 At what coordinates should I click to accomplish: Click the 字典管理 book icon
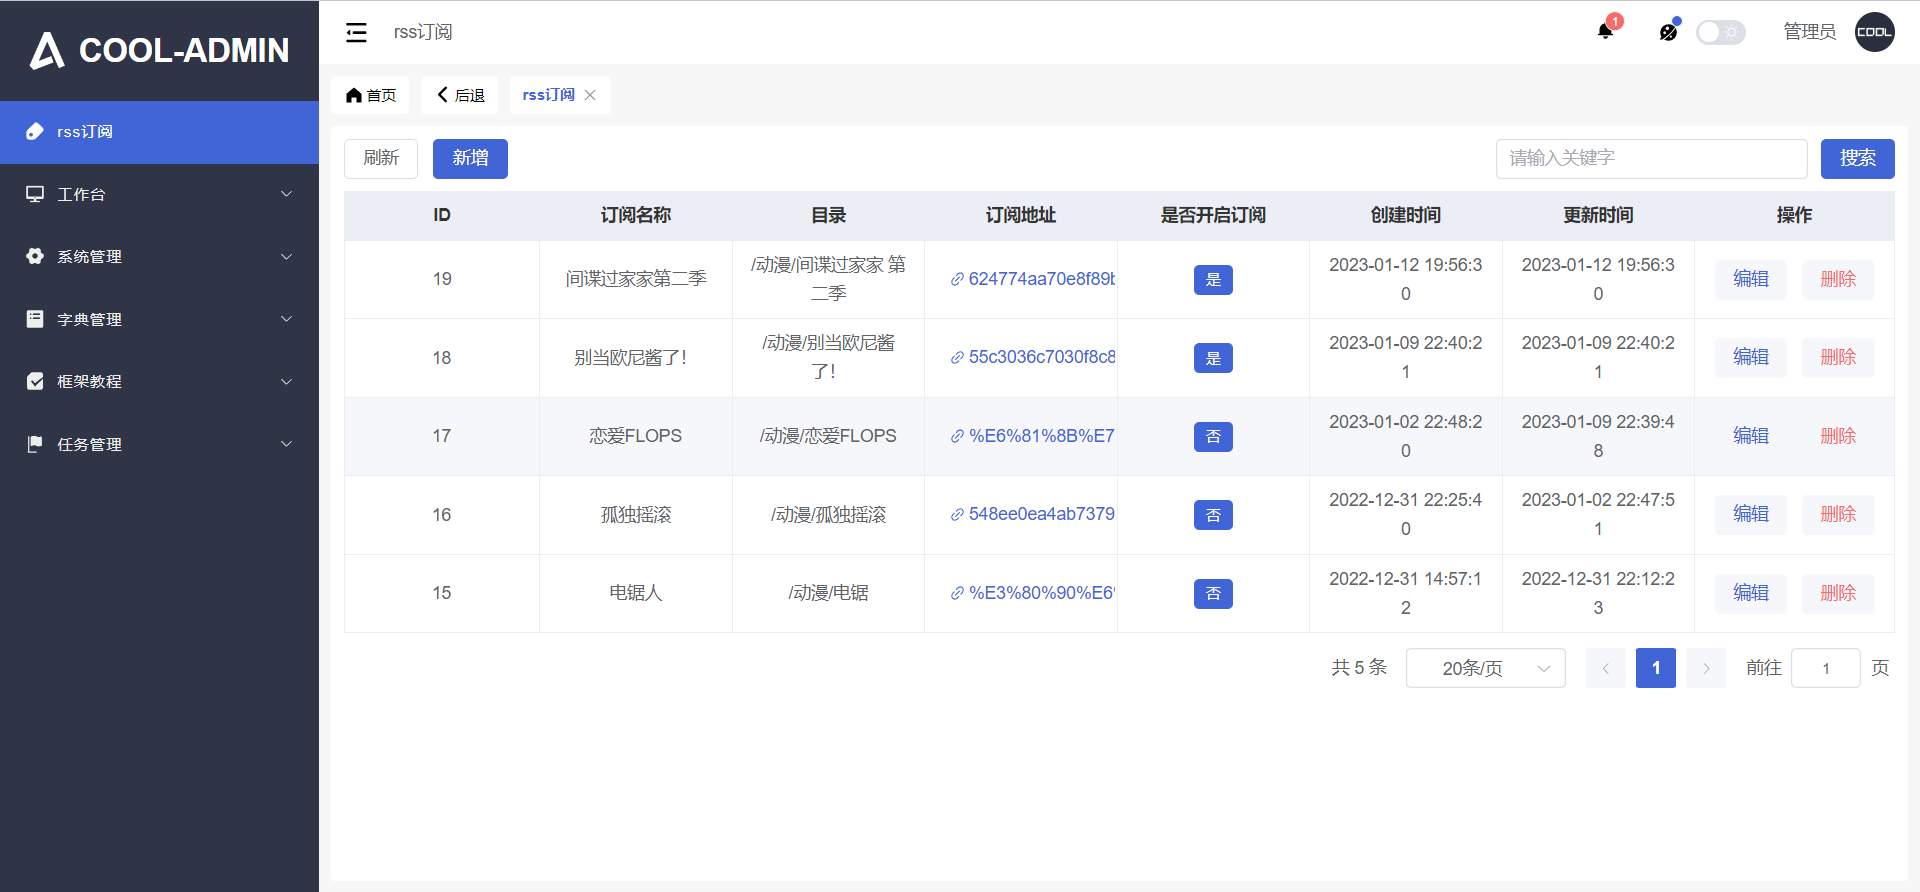(35, 319)
